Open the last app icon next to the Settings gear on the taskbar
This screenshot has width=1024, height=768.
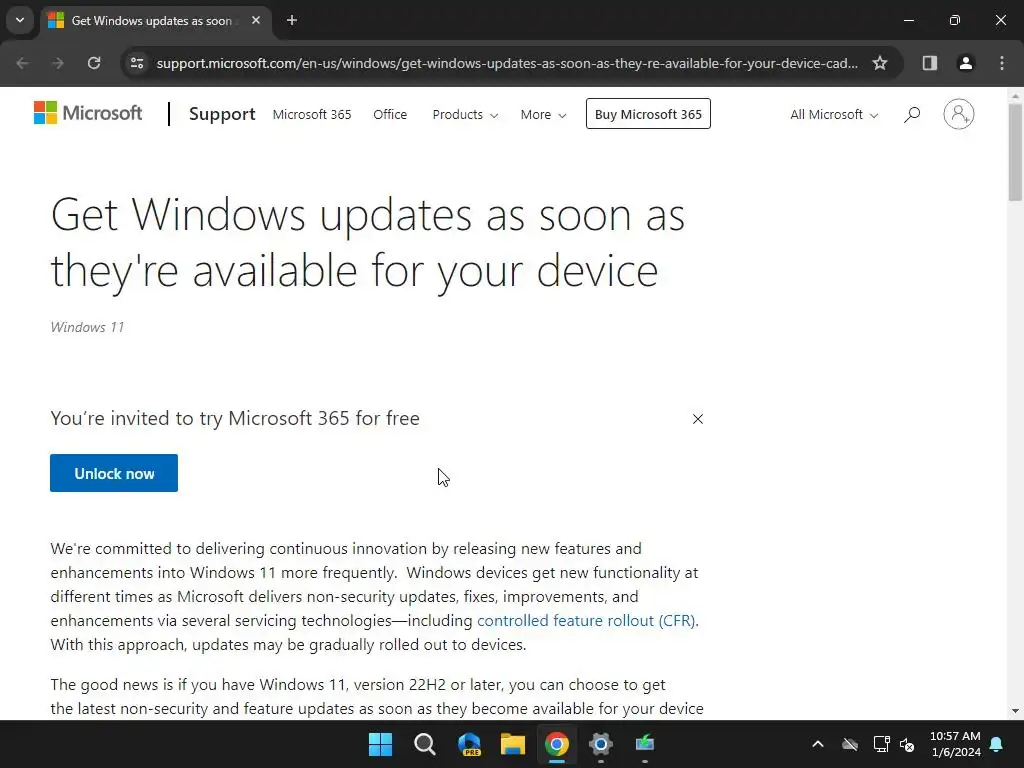click(645, 744)
